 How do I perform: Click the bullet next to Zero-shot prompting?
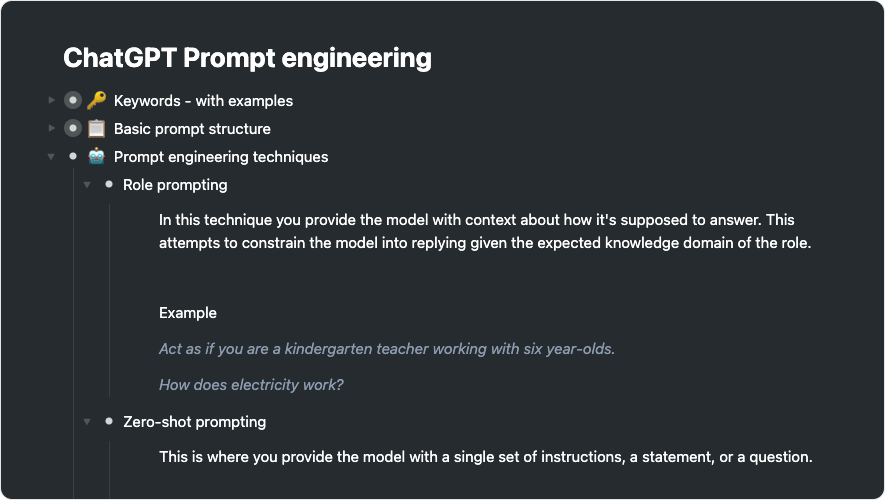click(108, 421)
